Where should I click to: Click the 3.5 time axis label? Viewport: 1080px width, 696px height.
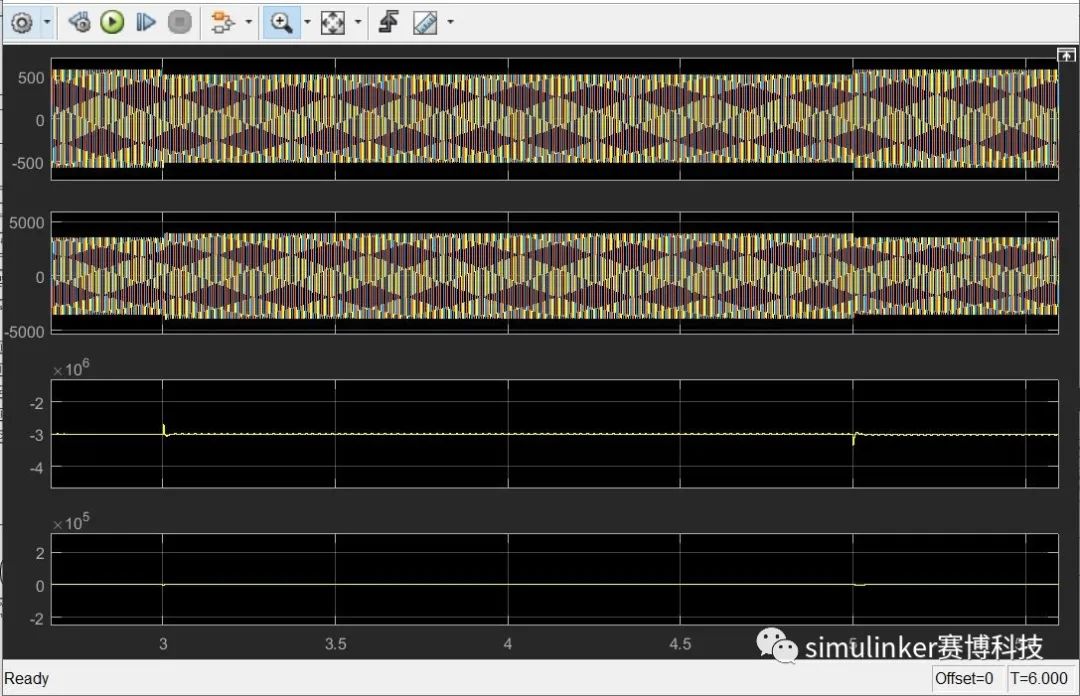click(x=335, y=644)
